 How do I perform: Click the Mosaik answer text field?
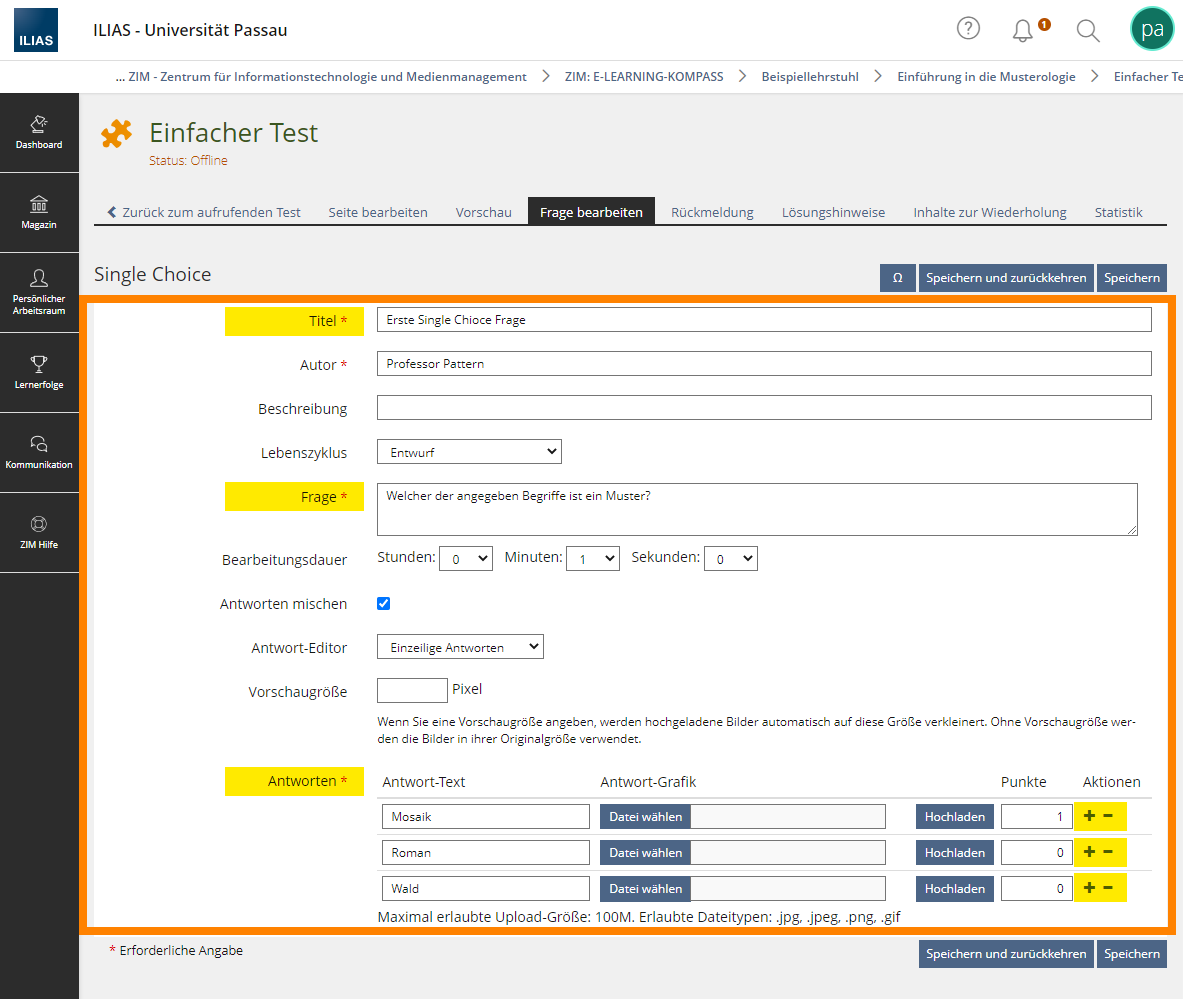tap(486, 816)
